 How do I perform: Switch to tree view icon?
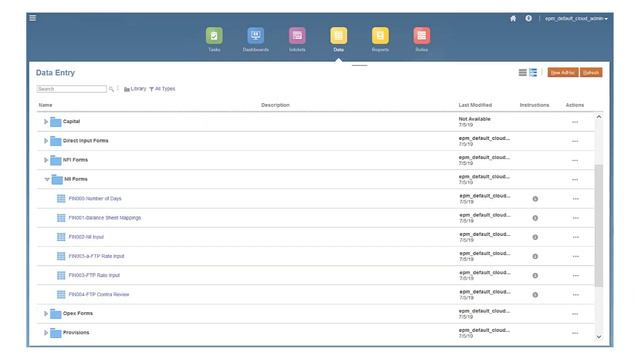pyautogui.click(x=533, y=73)
